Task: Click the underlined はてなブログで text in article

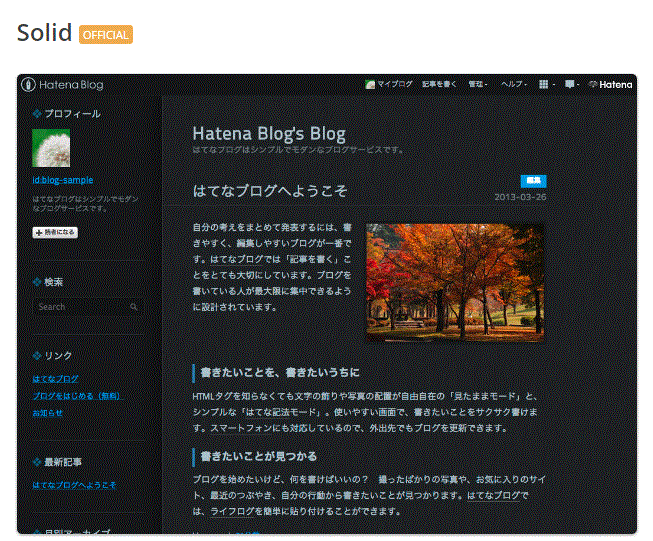Action: 498,496
